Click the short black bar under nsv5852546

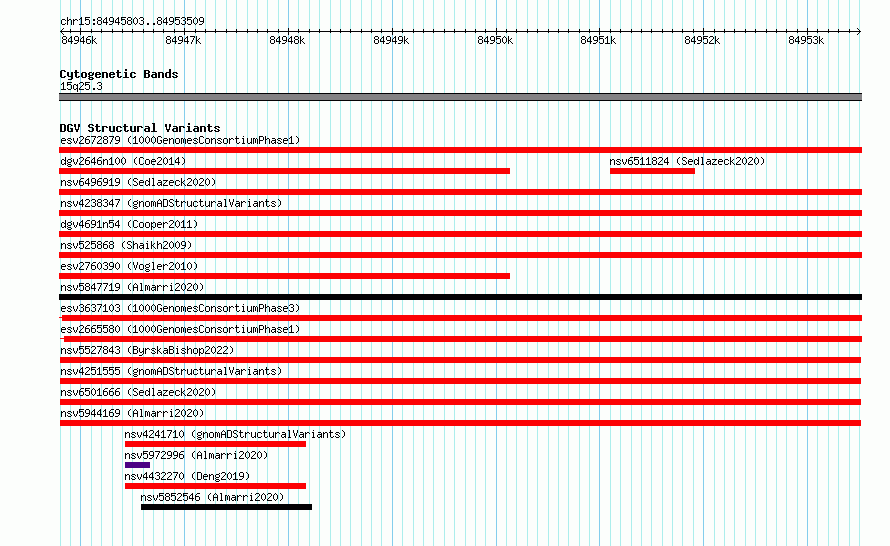[226, 507]
